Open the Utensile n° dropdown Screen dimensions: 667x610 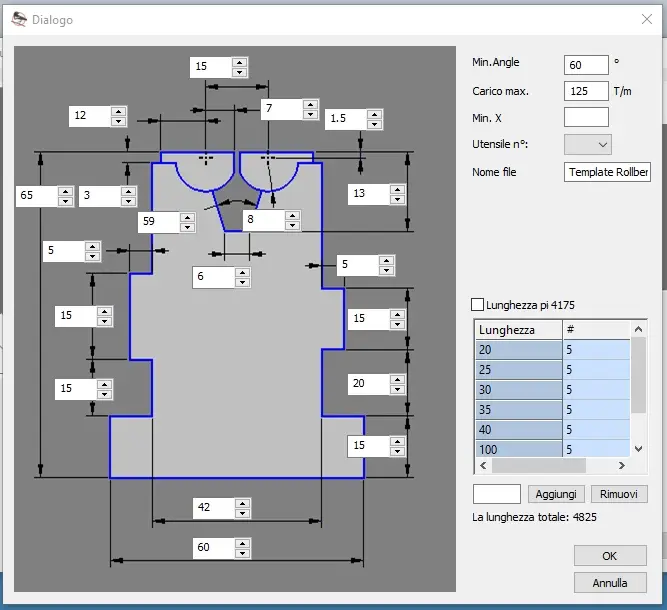588,145
